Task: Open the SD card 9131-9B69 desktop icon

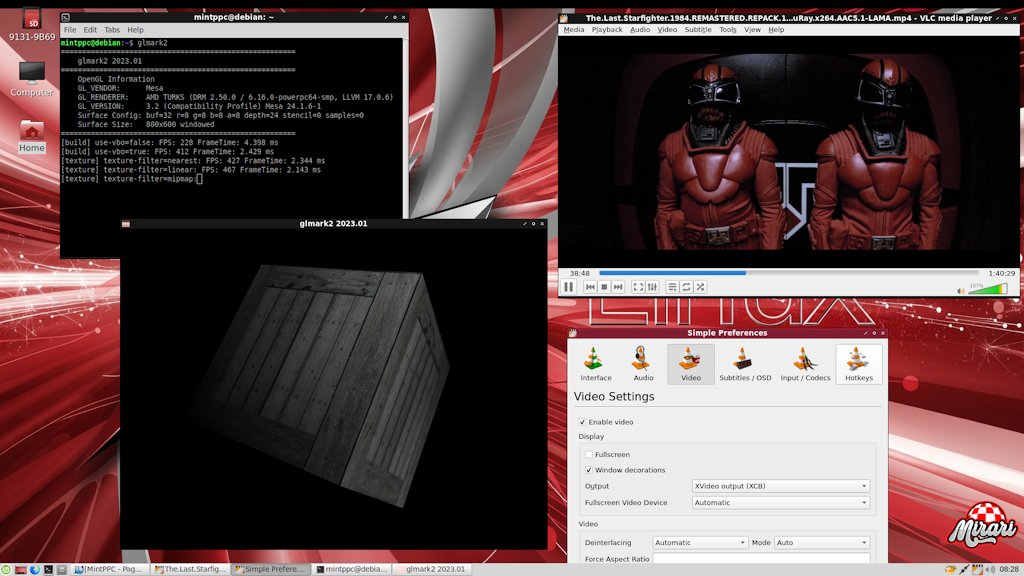Action: click(x=31, y=24)
